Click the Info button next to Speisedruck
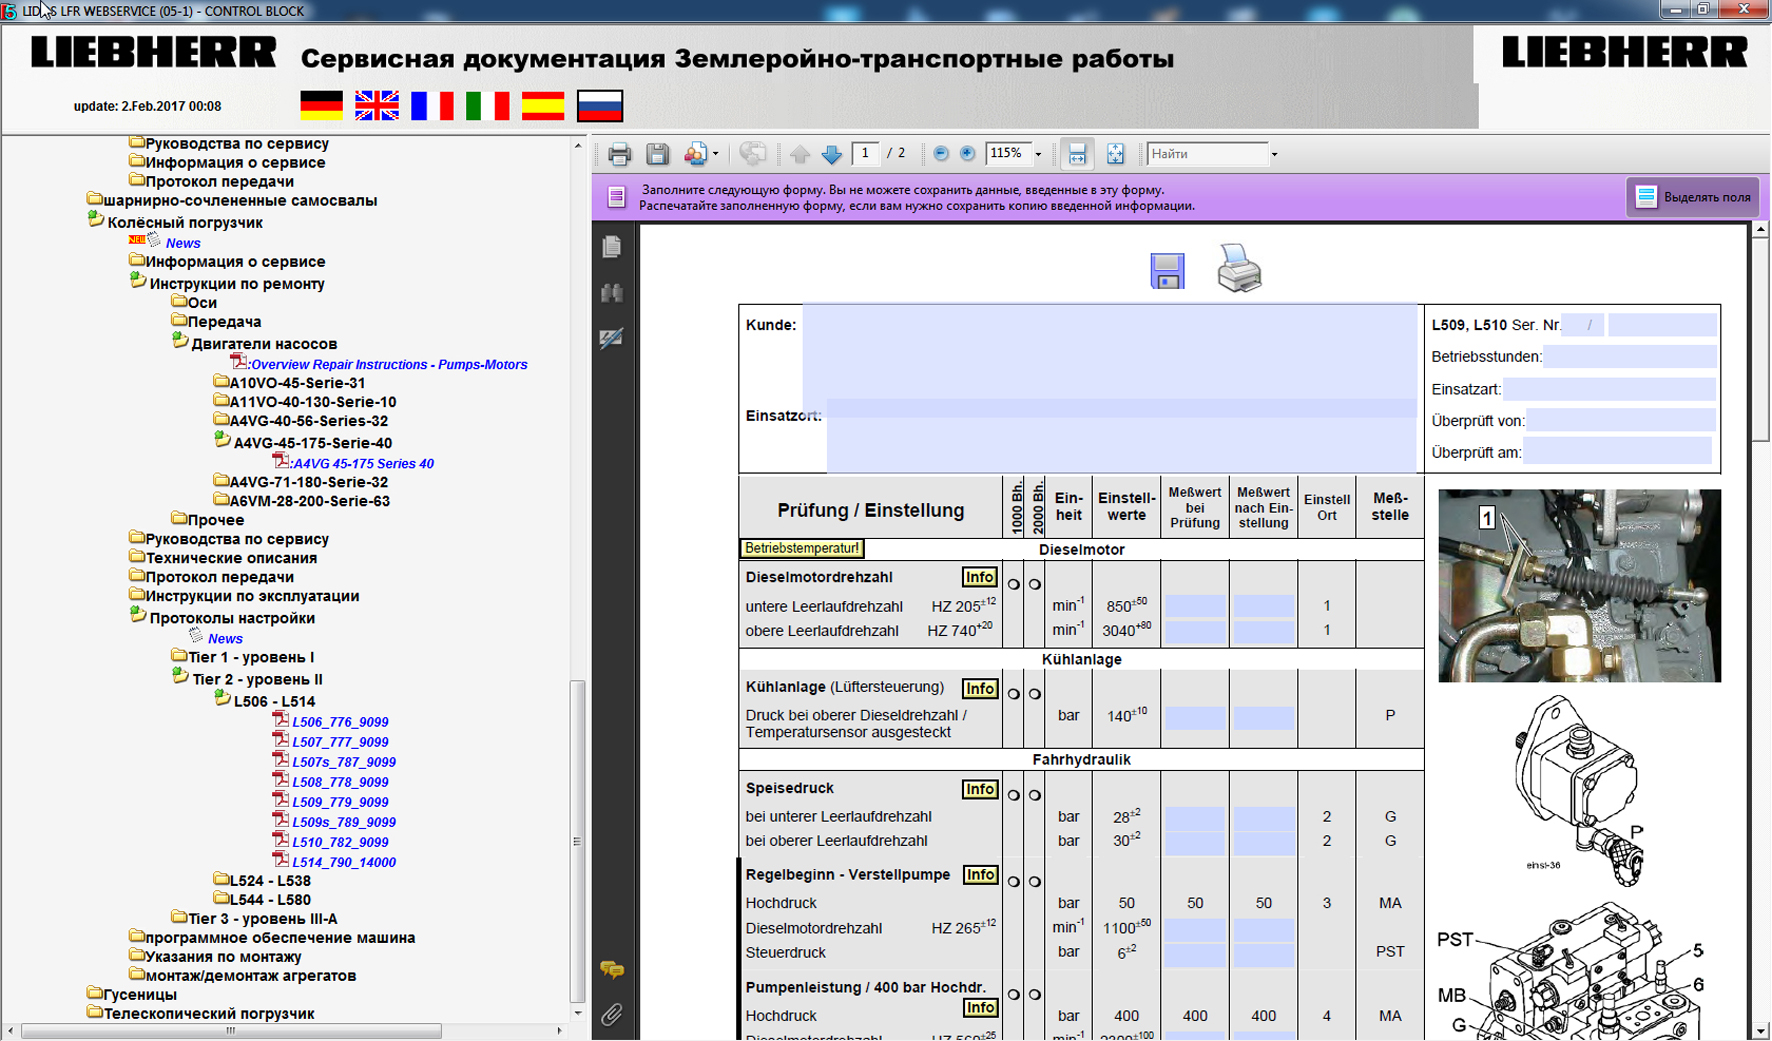 979,789
